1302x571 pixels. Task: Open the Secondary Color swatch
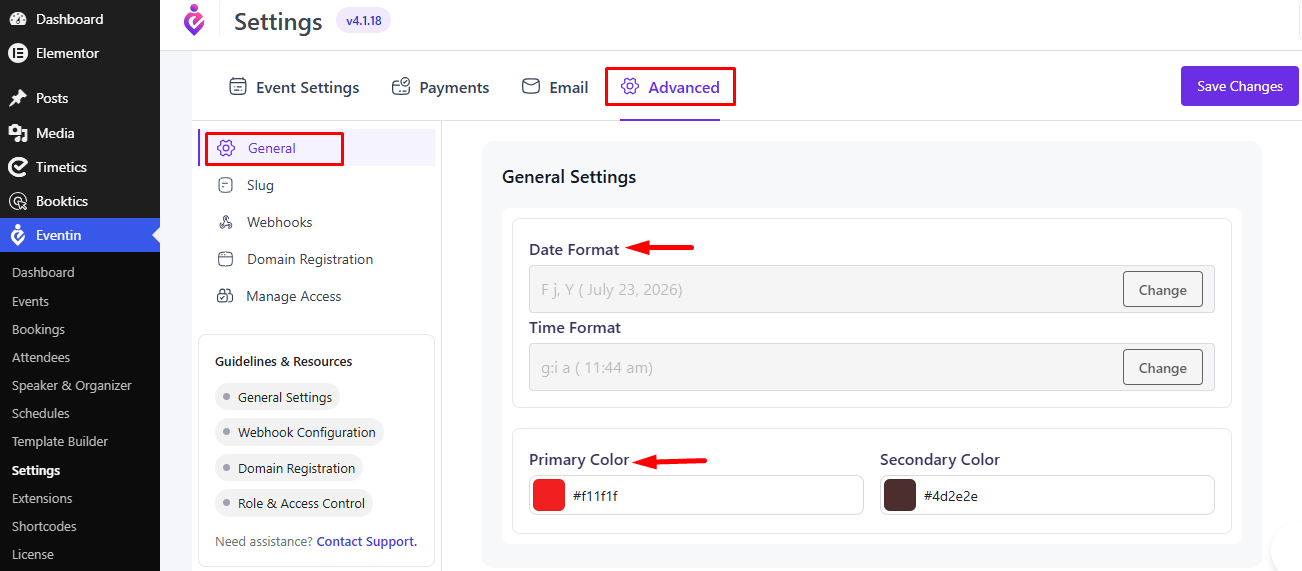coord(900,495)
